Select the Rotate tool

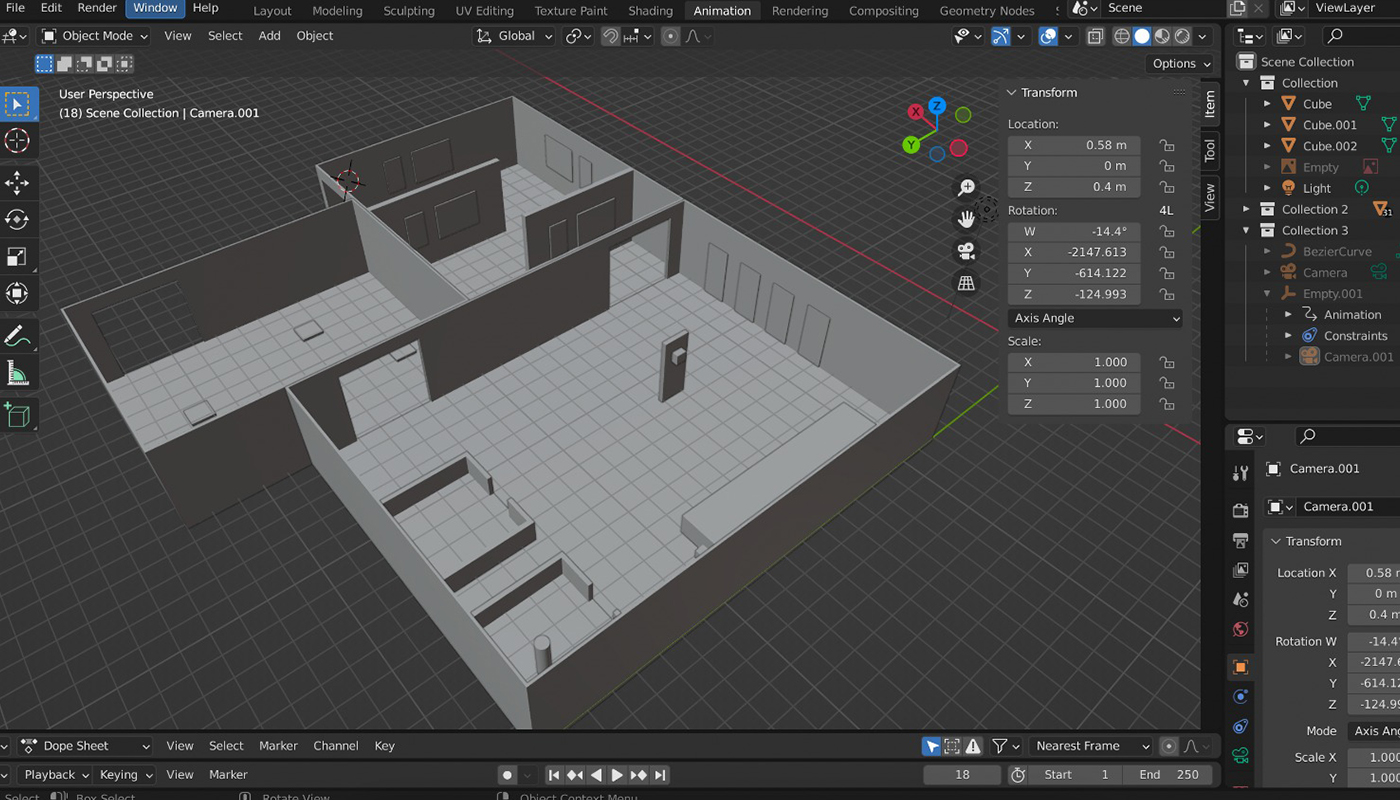click(17, 219)
